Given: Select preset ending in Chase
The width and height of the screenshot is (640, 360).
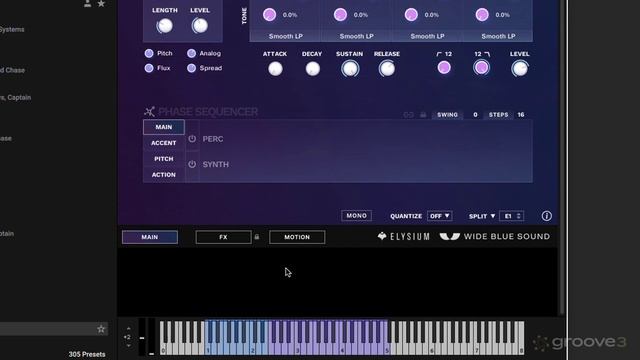Looking at the screenshot, I should [12, 70].
